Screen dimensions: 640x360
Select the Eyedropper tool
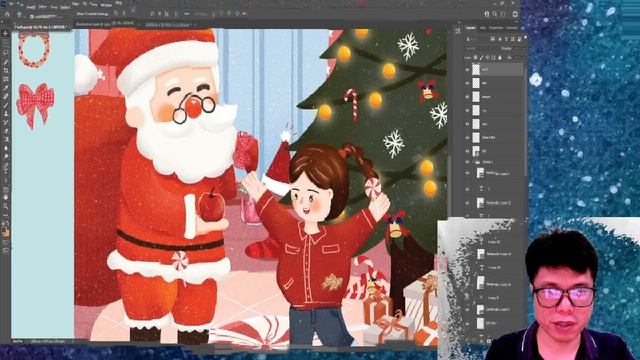point(5,87)
